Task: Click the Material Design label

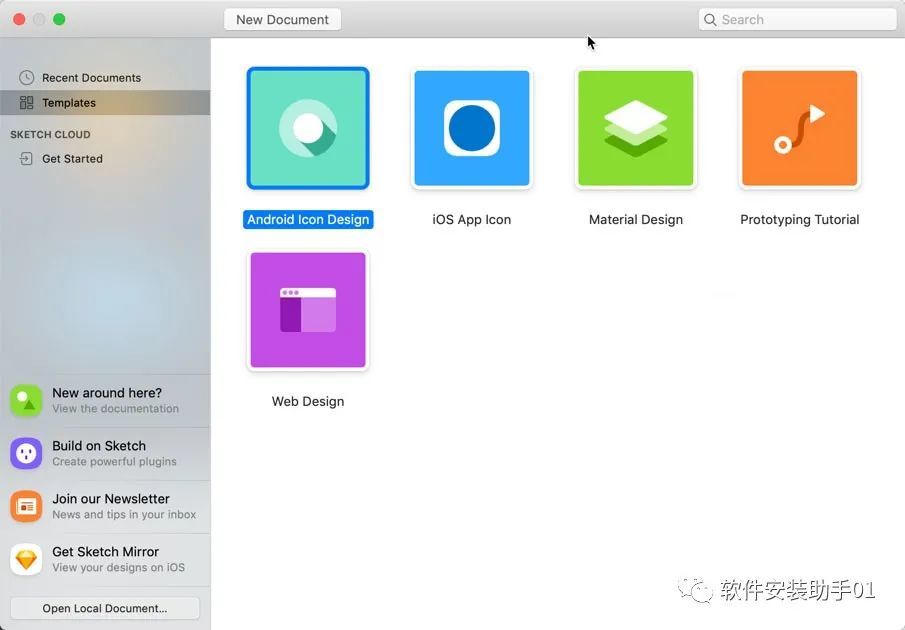Action: pyautogui.click(x=635, y=219)
